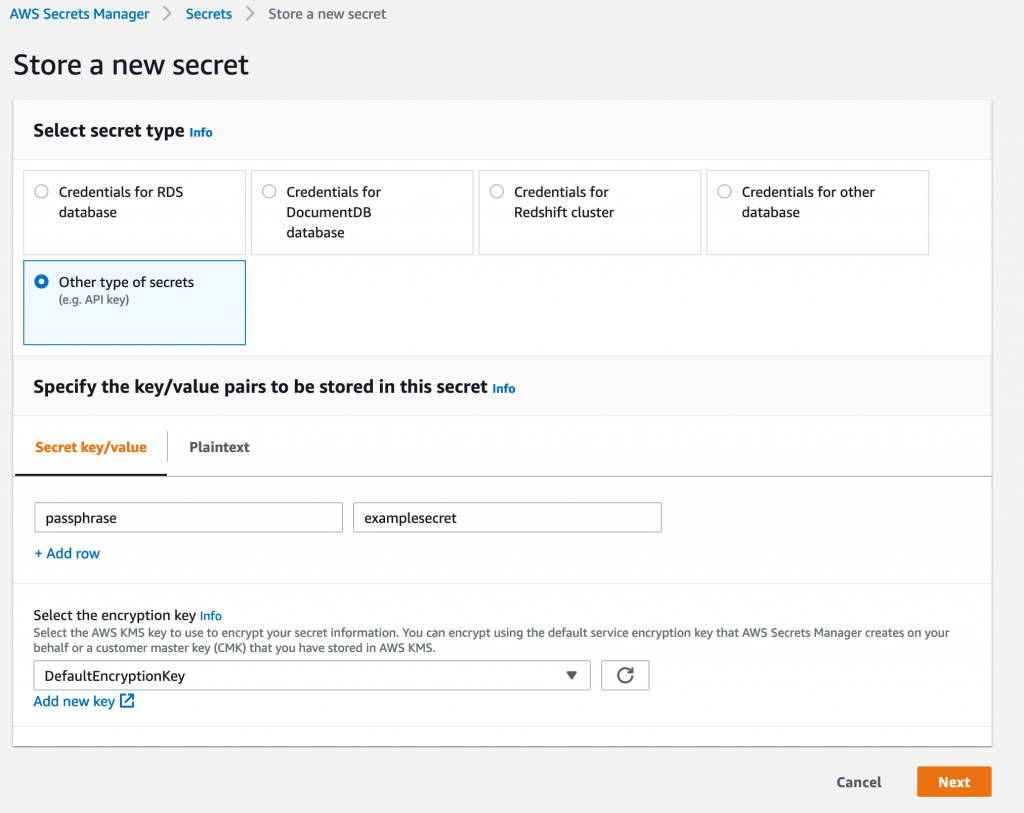This screenshot has width=1024, height=813.
Task: Open Add new key in KMS
Action: click(x=75, y=701)
